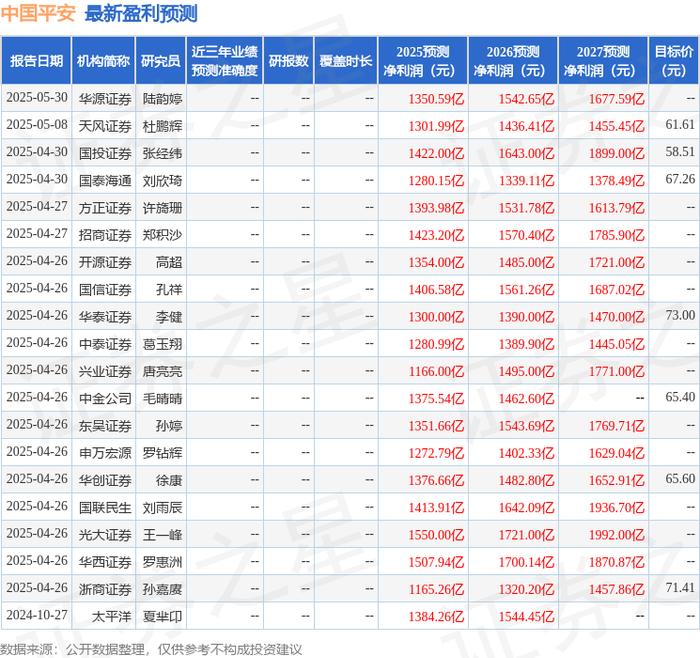Viewport: 700px width, 658px height.
Task: Select the 华源证券 institution cell
Action: pos(105,99)
